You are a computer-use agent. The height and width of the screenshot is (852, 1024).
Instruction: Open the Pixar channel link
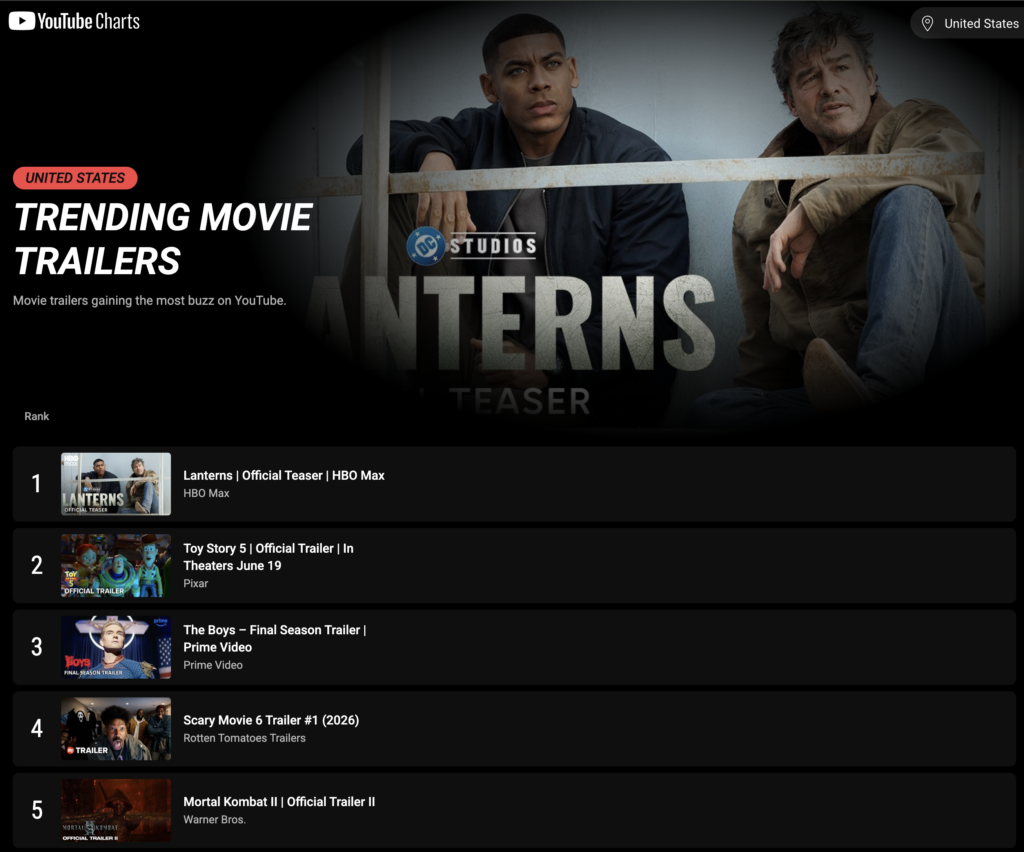(195, 583)
